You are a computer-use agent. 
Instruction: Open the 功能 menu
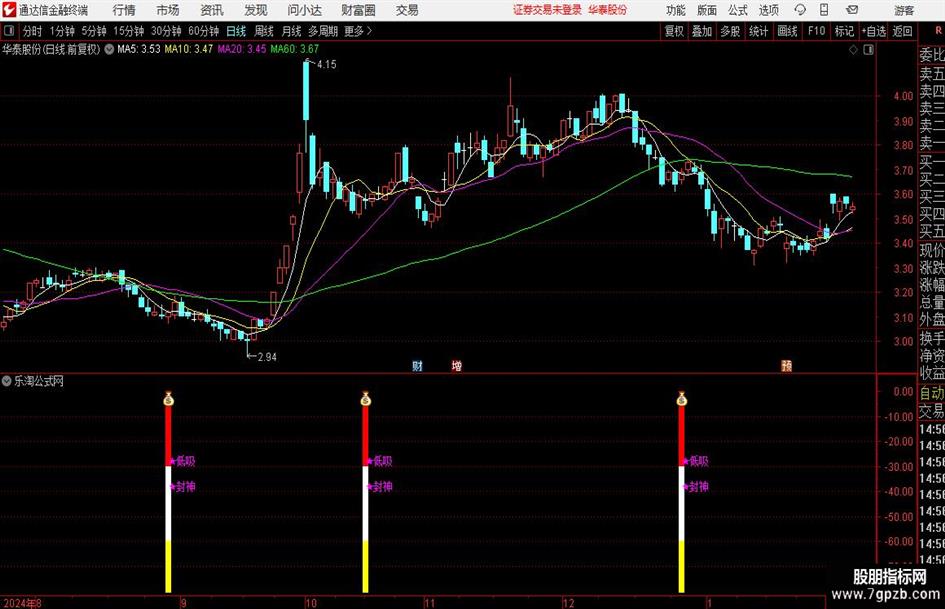coord(676,10)
